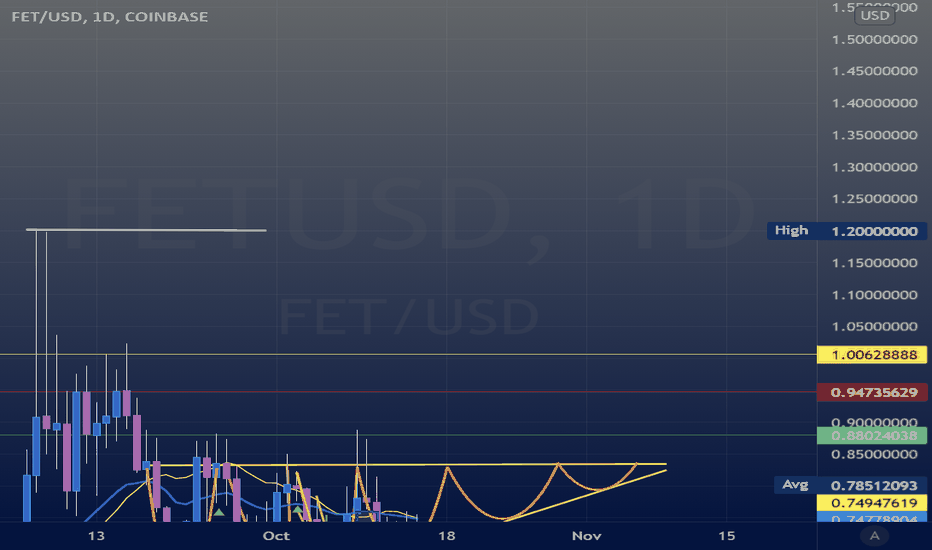Select the white horizontal line at 1.20 high

pos(146,230)
